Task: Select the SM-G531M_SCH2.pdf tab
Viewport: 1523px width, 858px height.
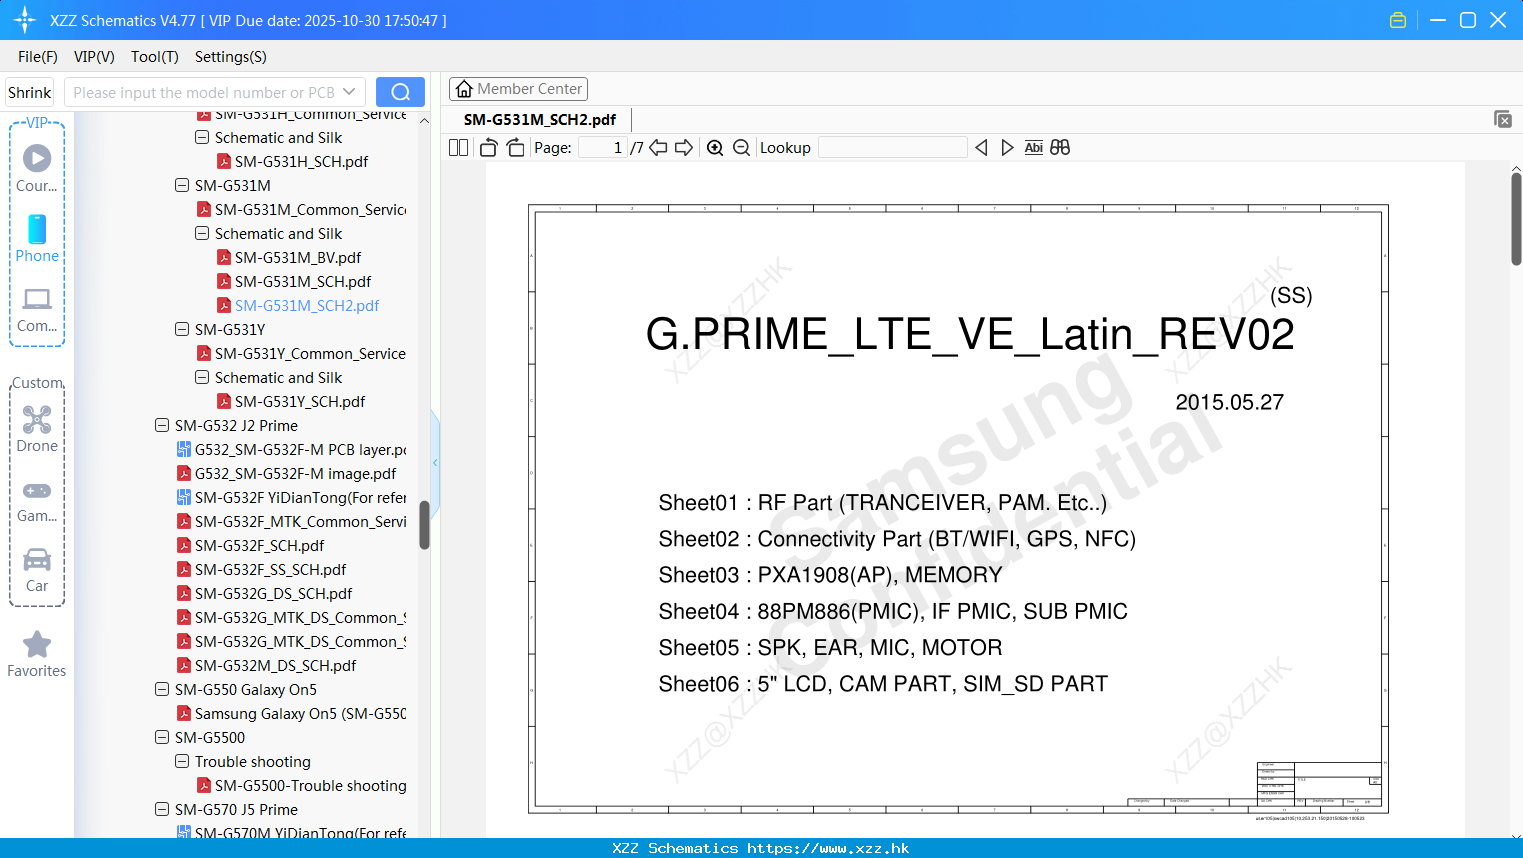Action: tap(540, 119)
